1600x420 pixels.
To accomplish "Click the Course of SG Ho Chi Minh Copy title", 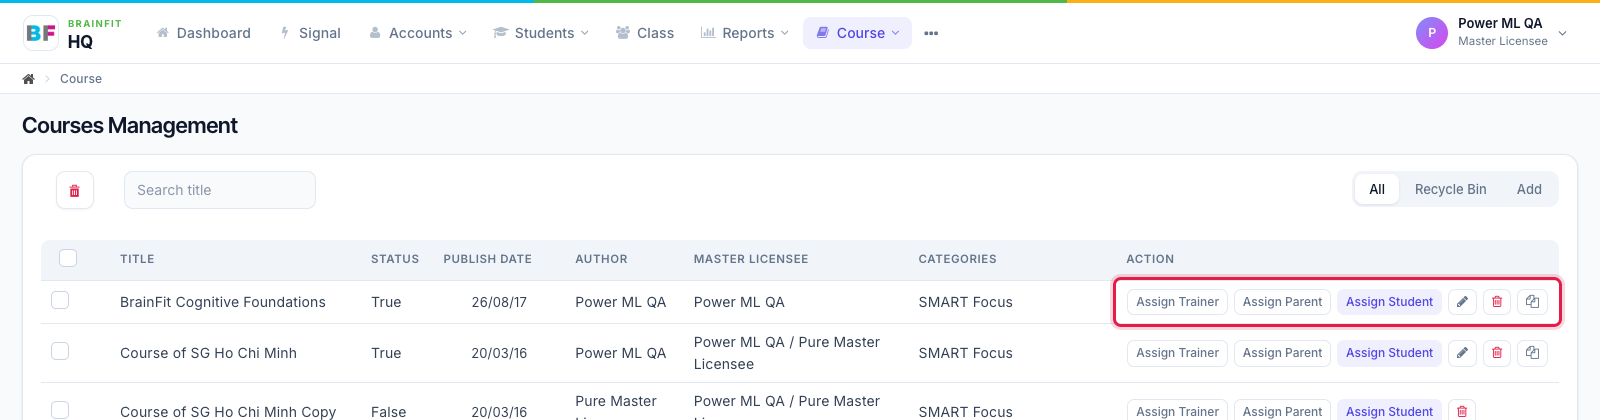I will pos(228,412).
